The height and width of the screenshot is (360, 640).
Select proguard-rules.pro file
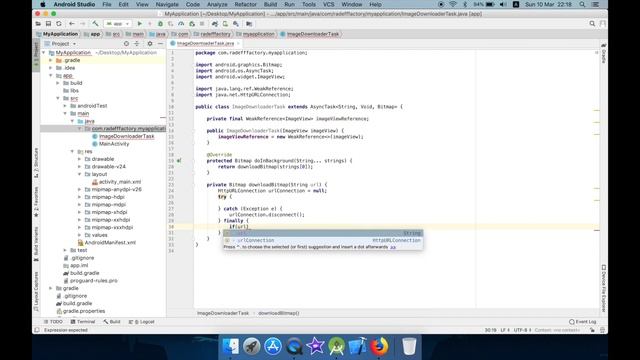click(90, 280)
